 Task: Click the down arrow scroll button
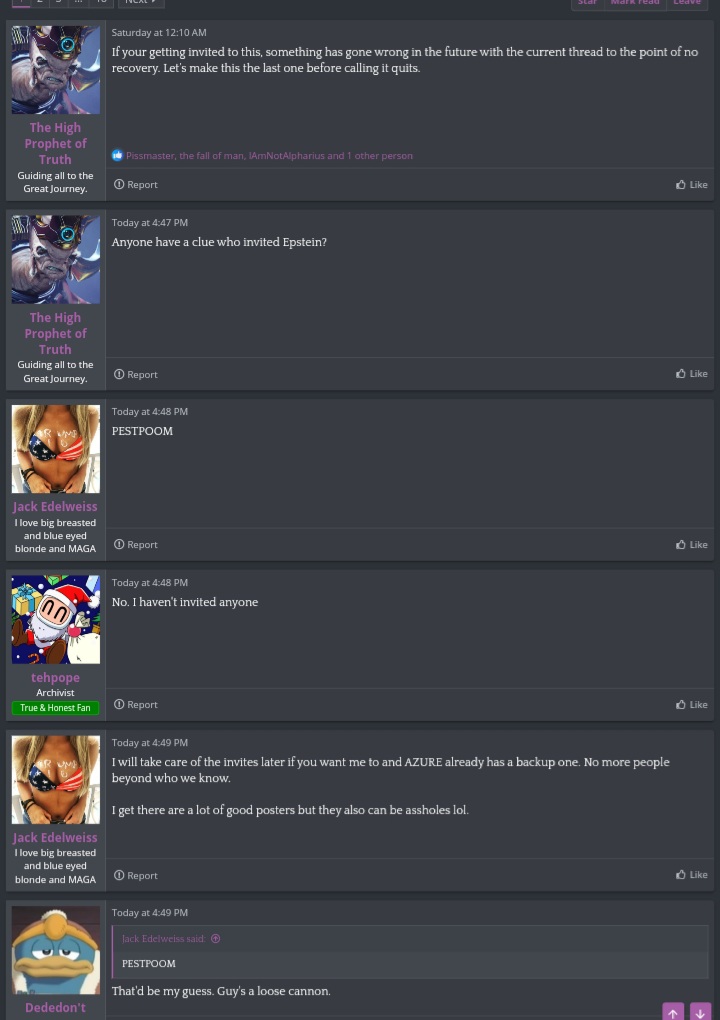[700, 1012]
